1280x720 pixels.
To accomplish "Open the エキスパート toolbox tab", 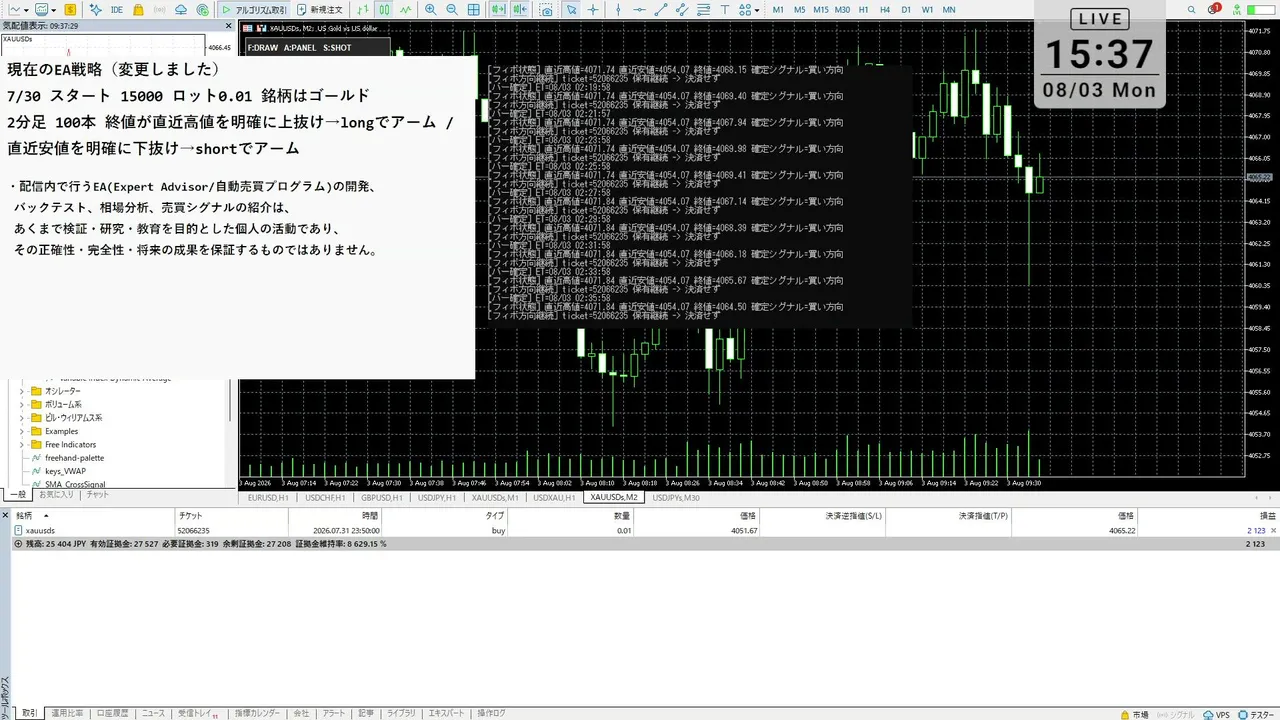I will click(x=446, y=714).
